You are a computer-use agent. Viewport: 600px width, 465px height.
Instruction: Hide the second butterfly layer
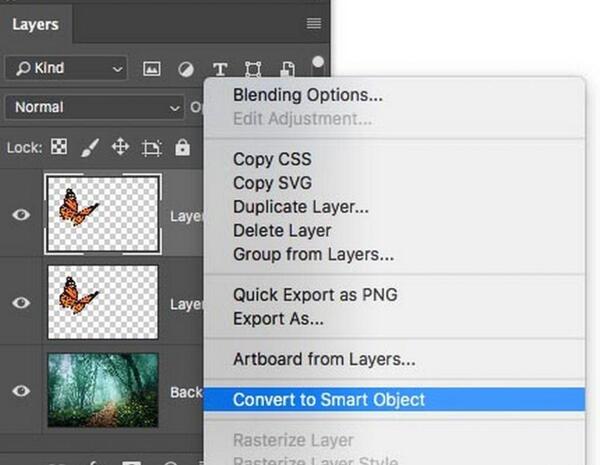21,303
